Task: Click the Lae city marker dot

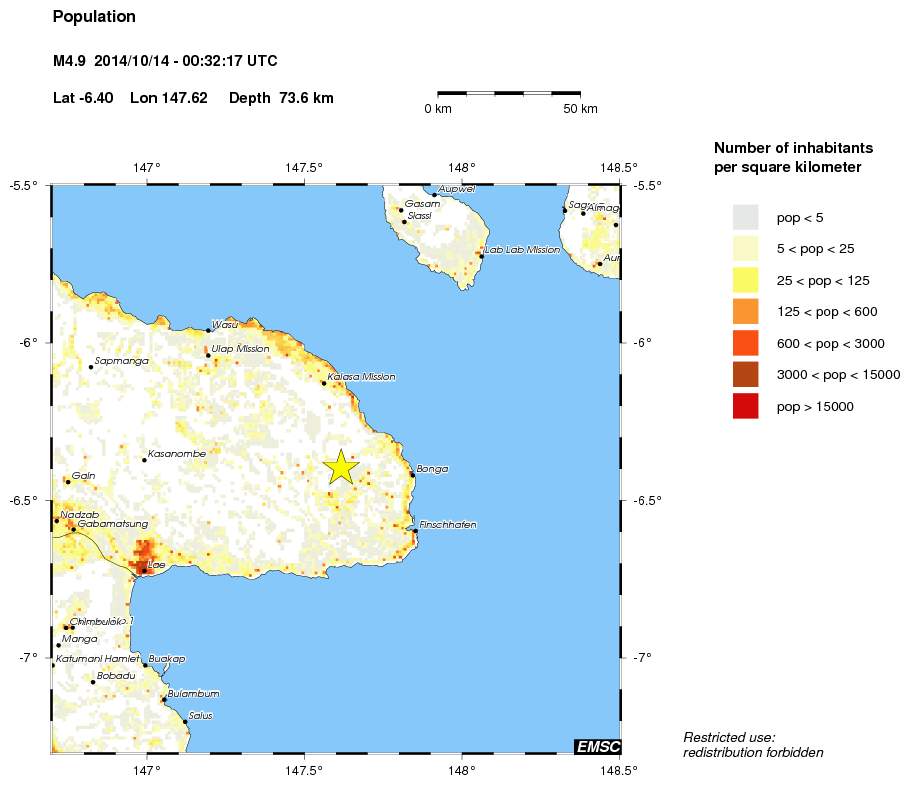Action: 143,570
